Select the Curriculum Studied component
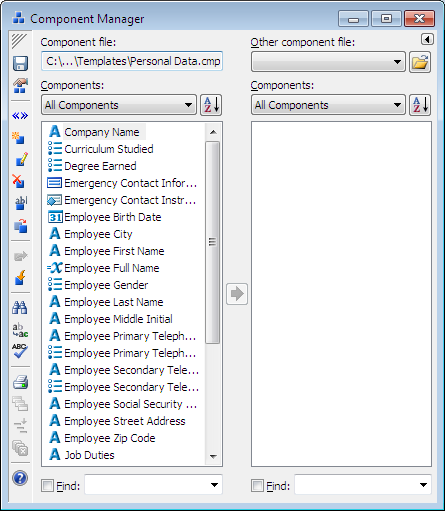445x511 pixels. (100, 149)
